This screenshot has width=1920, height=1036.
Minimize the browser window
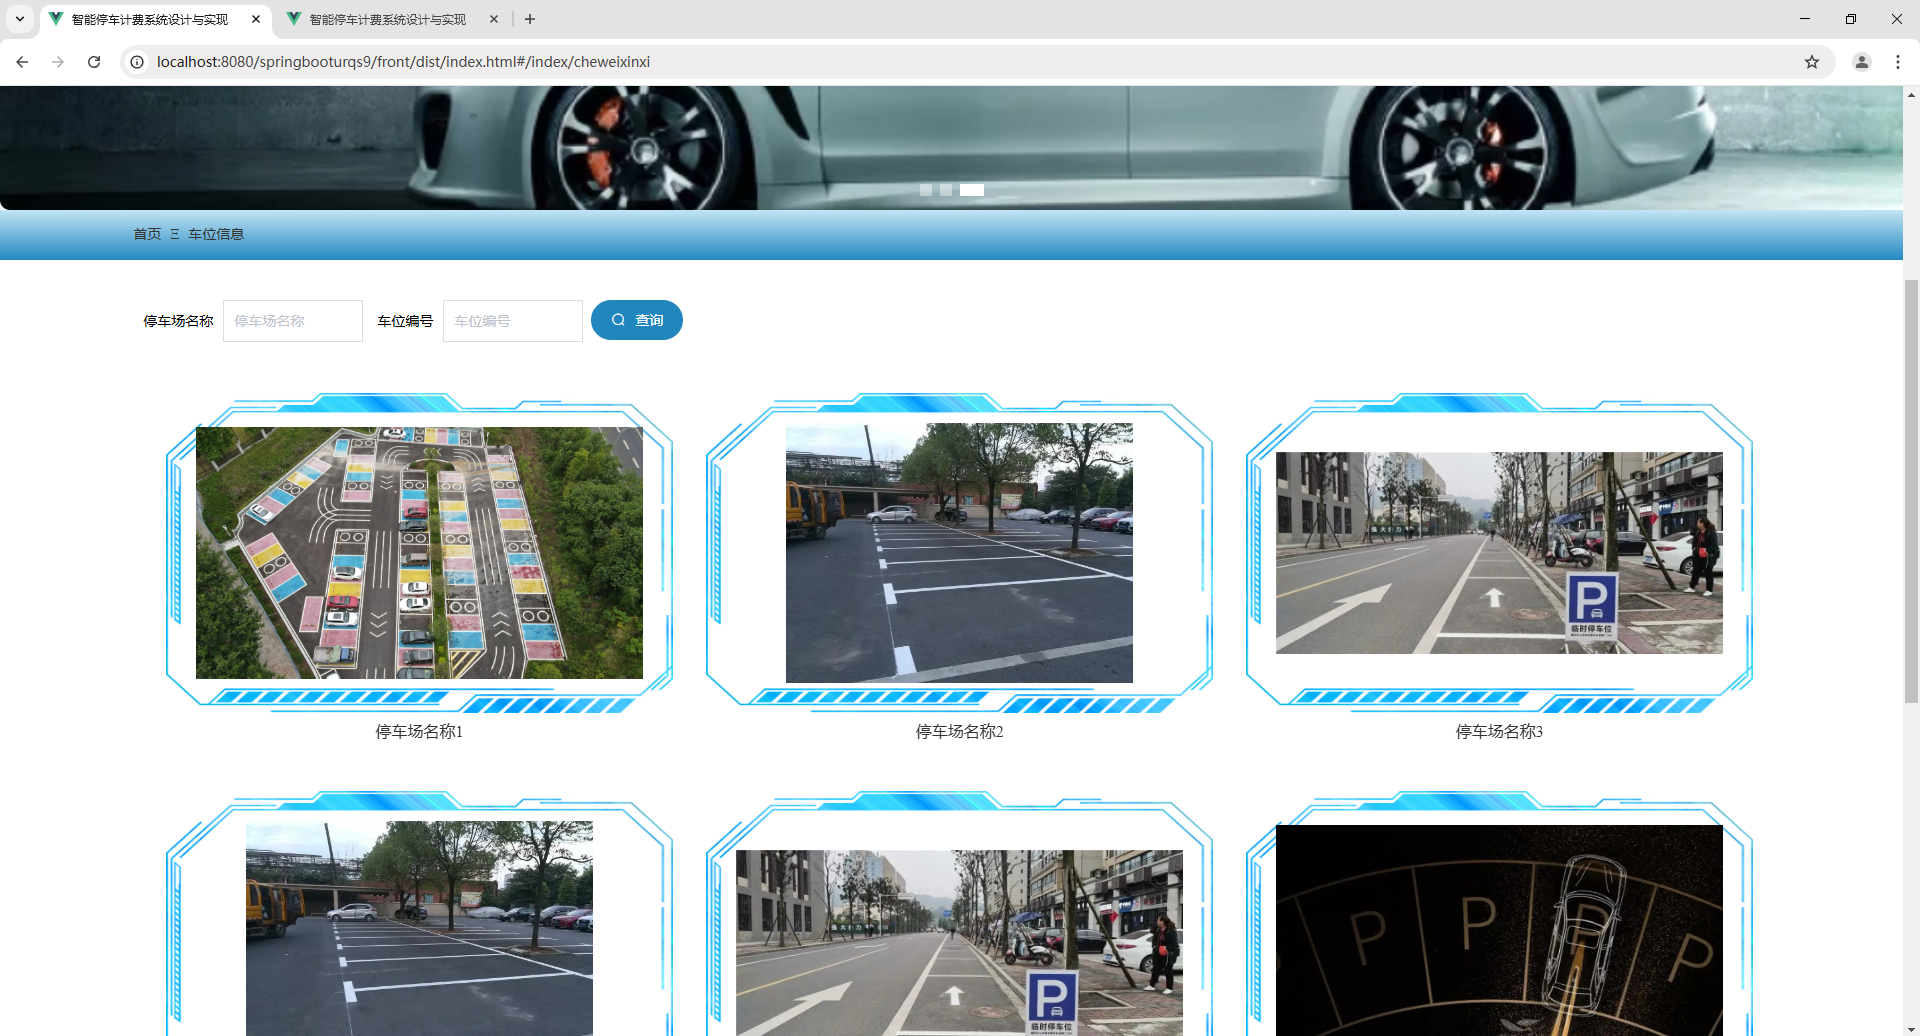tap(1805, 19)
